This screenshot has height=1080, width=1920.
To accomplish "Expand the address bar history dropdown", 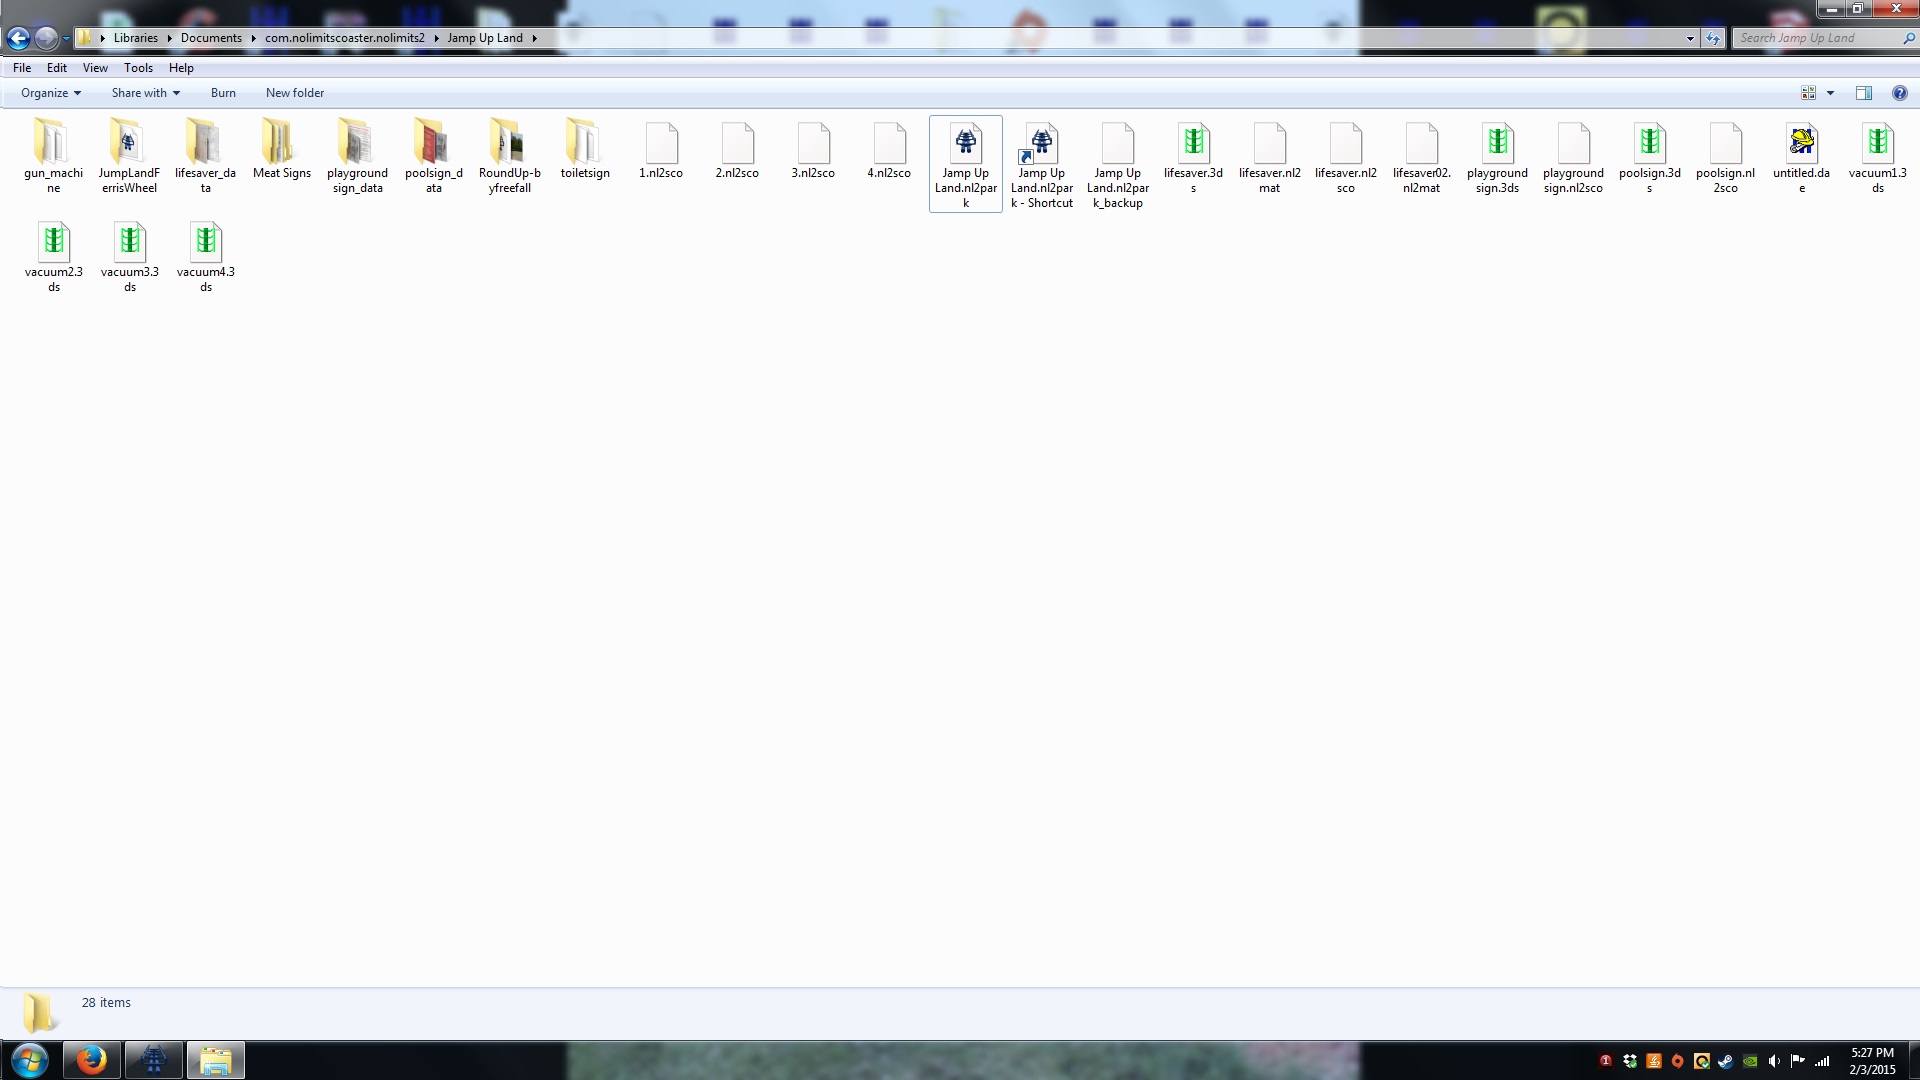I will point(1690,38).
